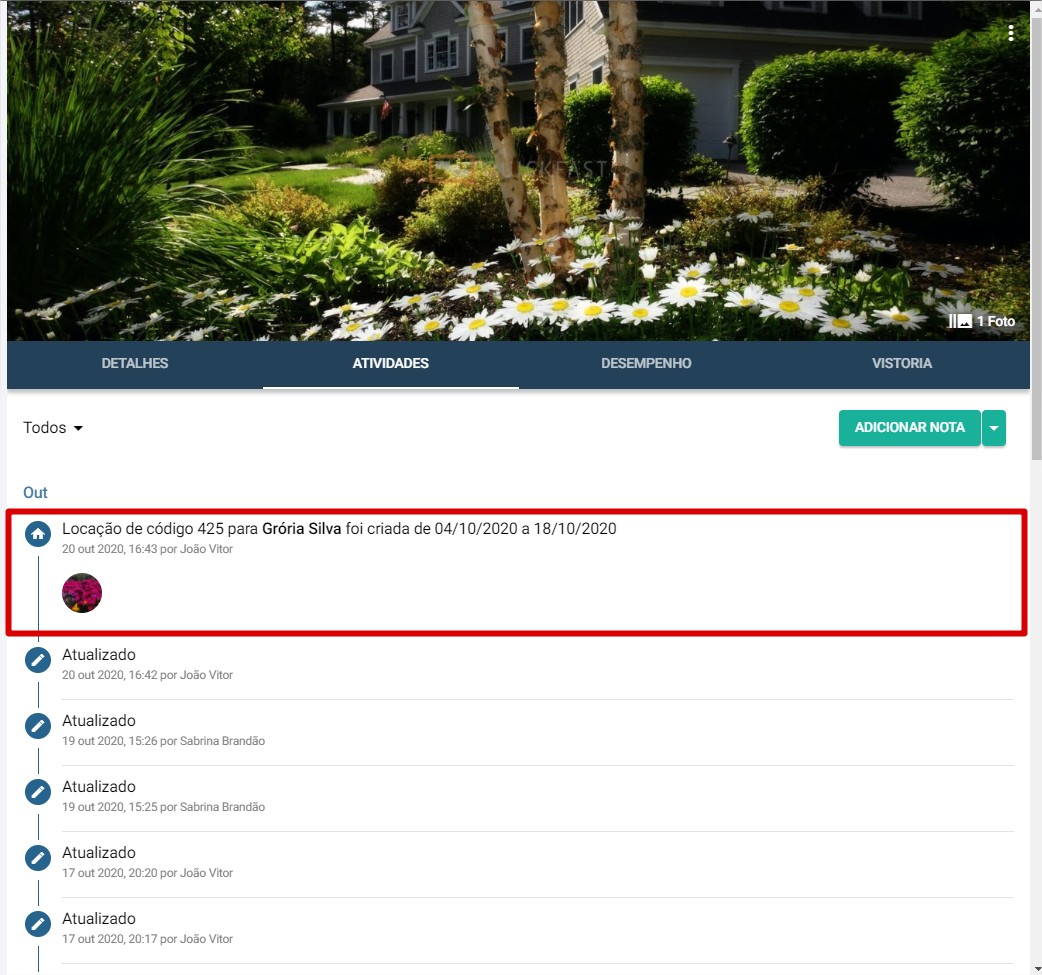Click pencil icon for update at 20:17
1042x975 pixels.
(x=38, y=924)
